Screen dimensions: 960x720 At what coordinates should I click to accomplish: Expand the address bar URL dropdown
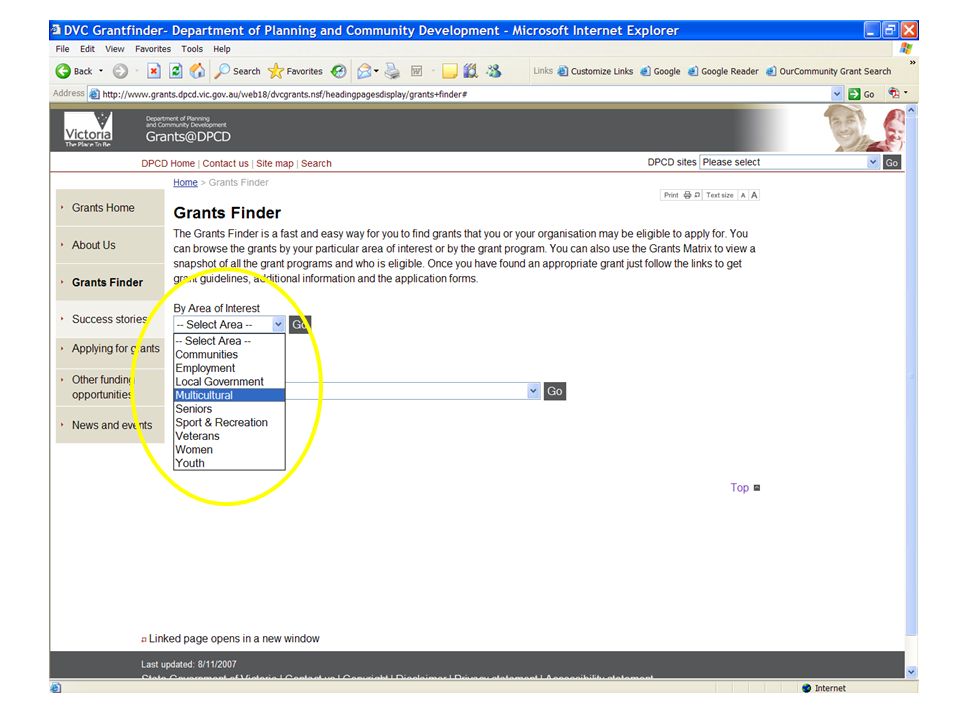point(837,94)
